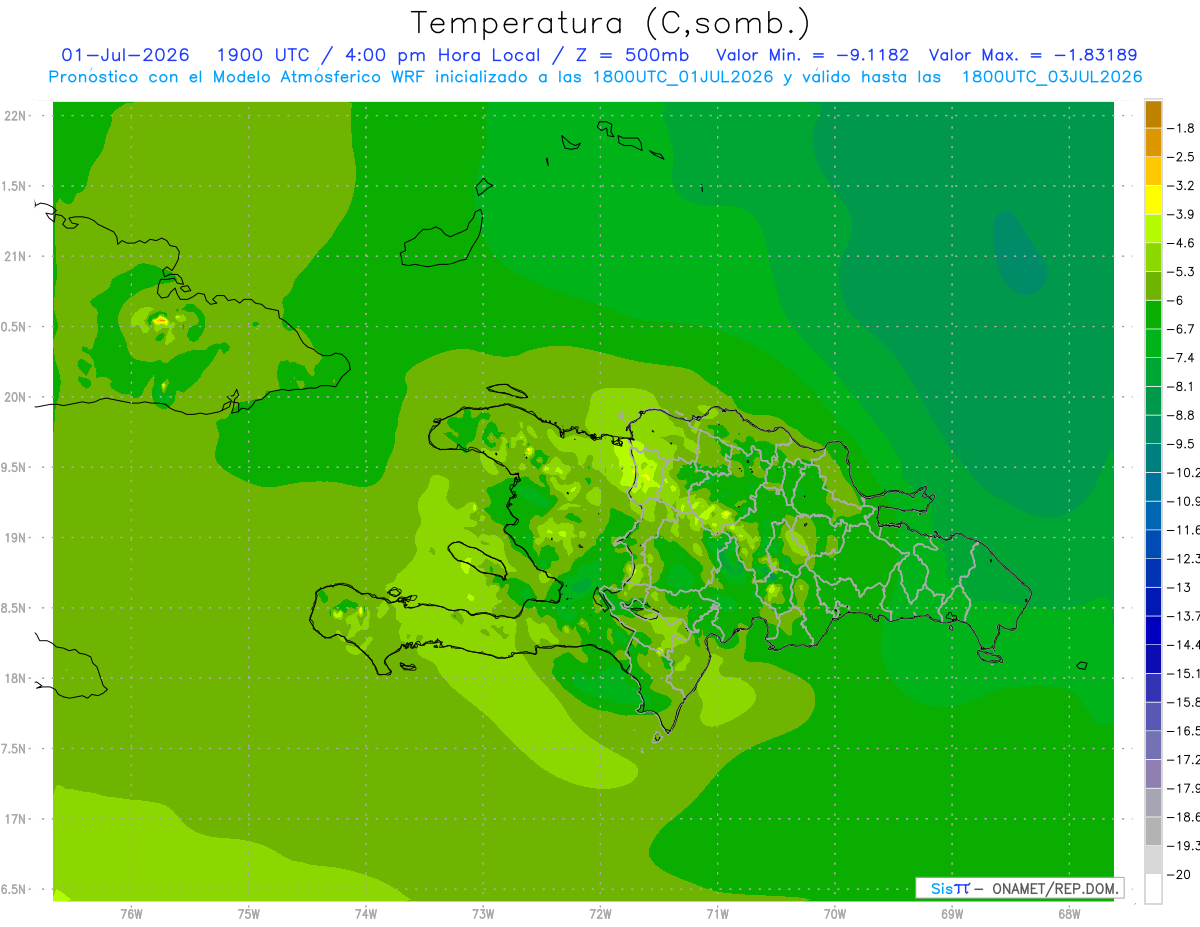Click the '-1.8' colorbar label
Viewport: 1200px width, 927px height.
(1181, 129)
